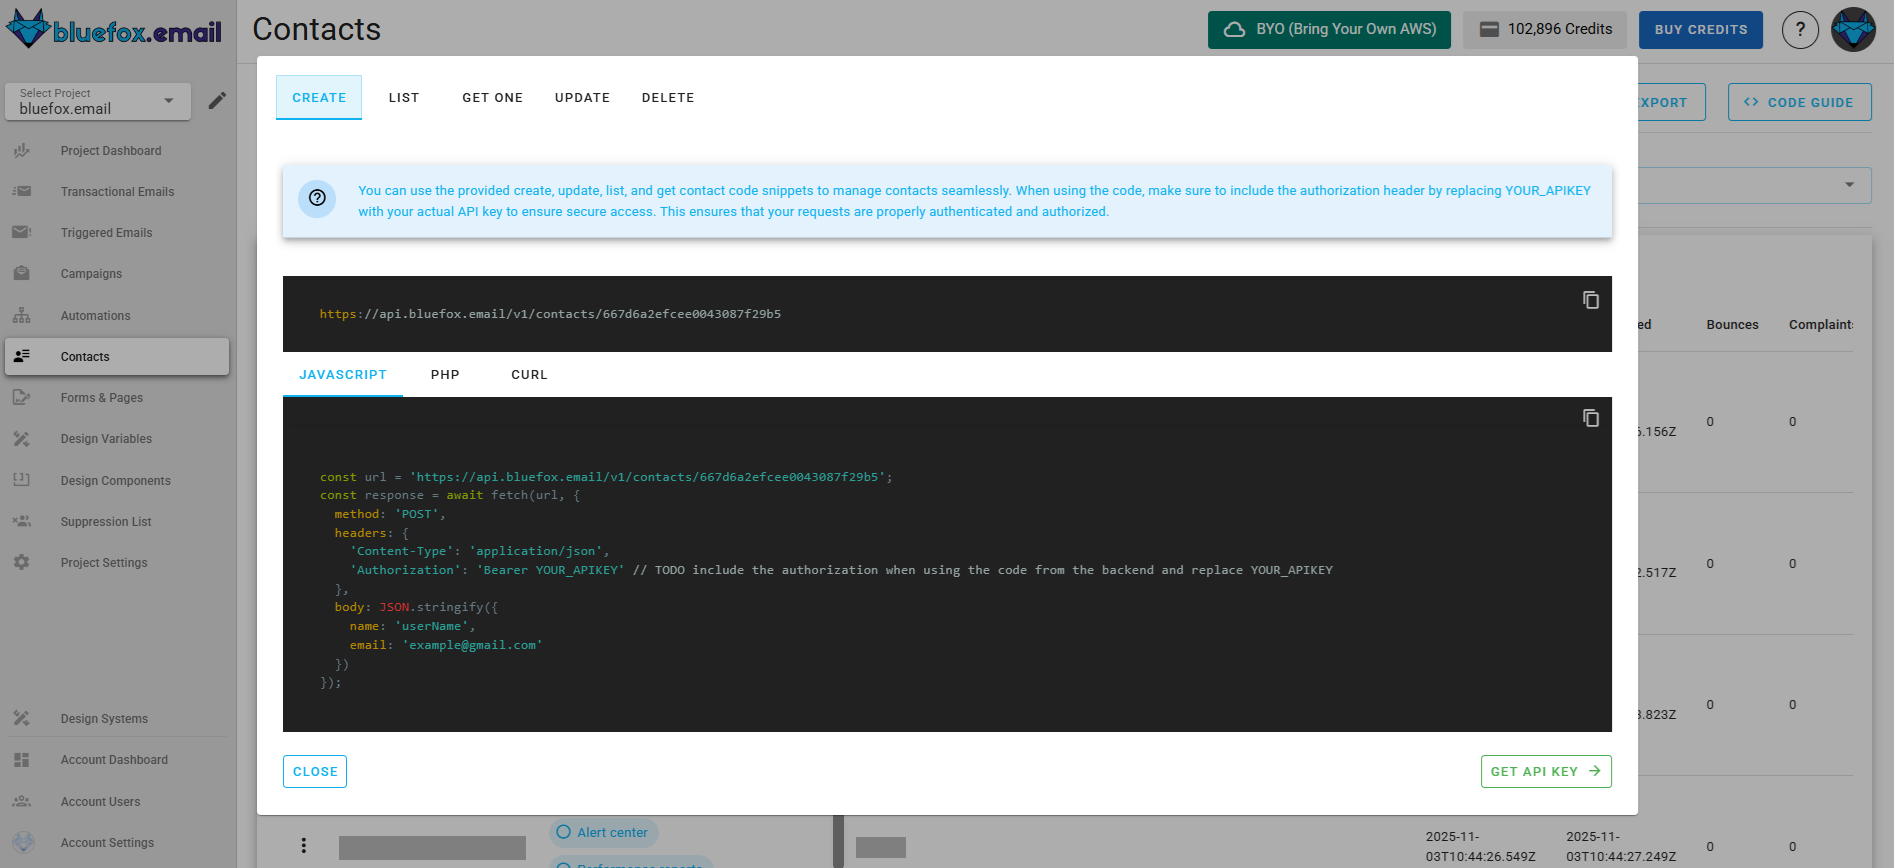
Task: Click the Account Settings sidebar icon
Action: pyautogui.click(x=24, y=842)
